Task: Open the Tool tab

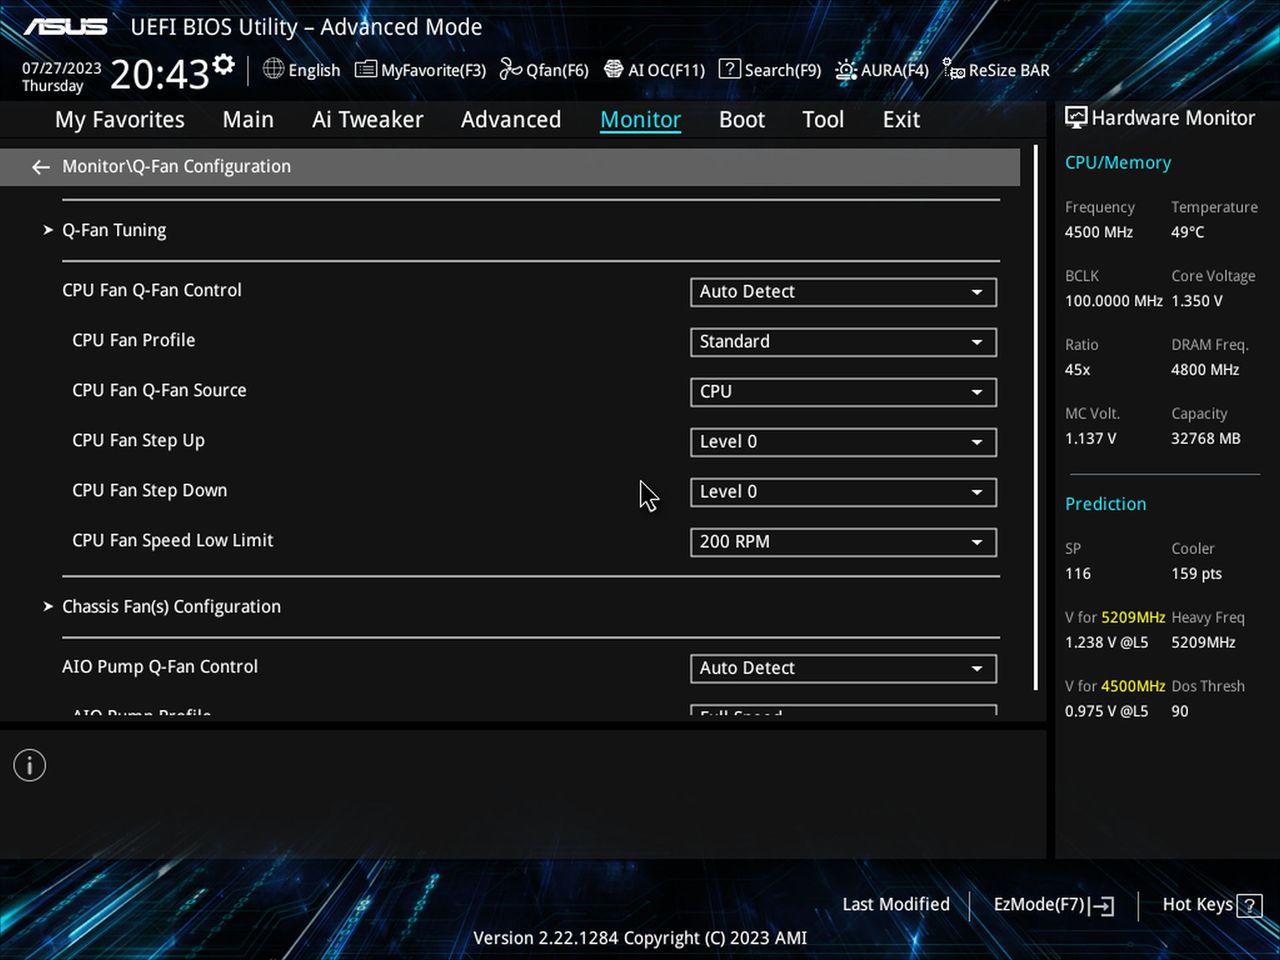Action: [x=823, y=120]
